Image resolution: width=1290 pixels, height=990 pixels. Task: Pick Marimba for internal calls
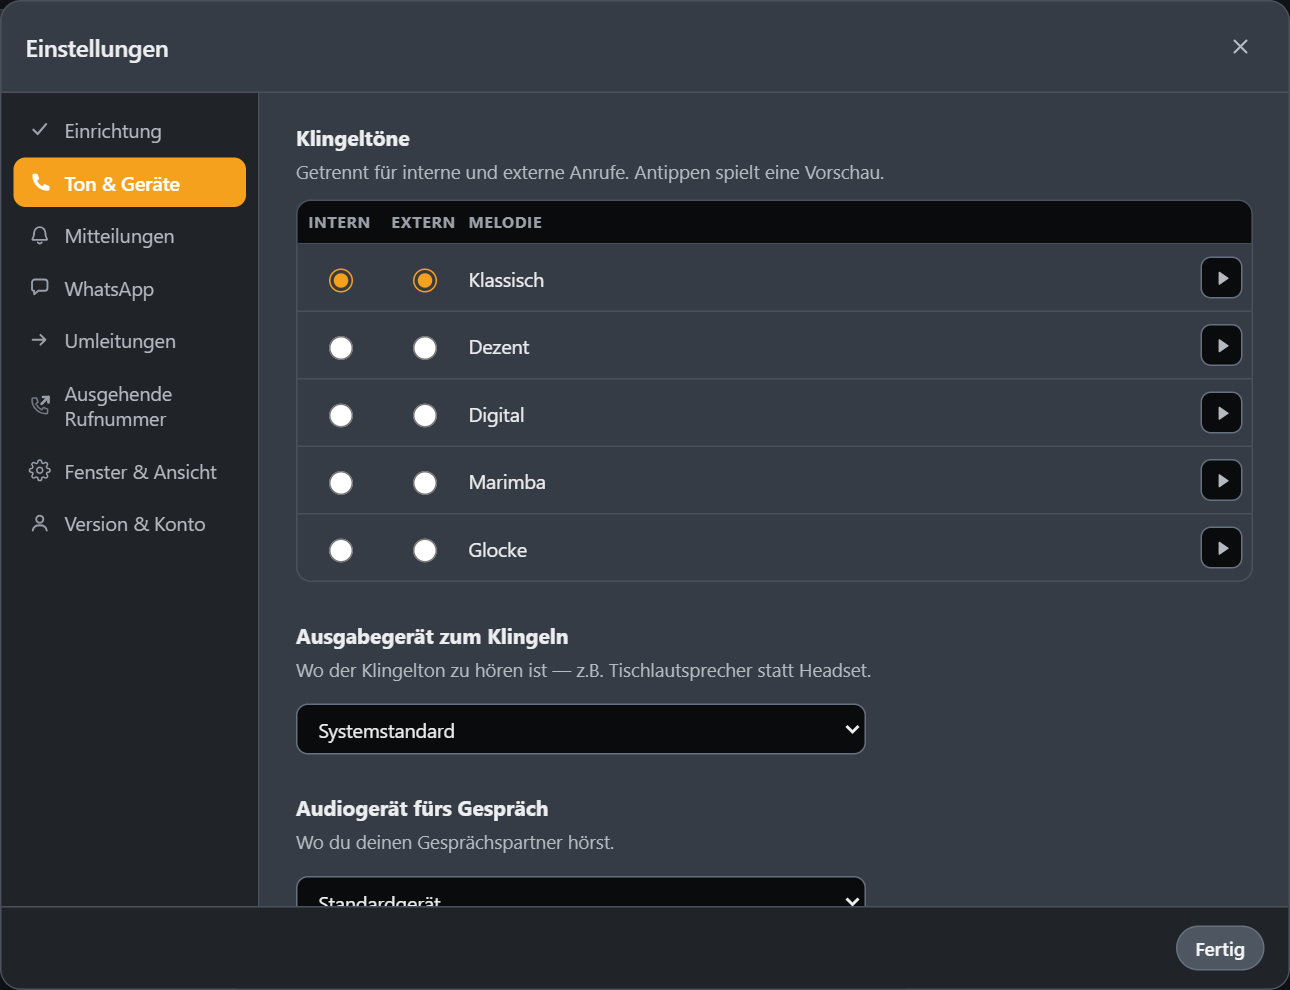point(341,483)
